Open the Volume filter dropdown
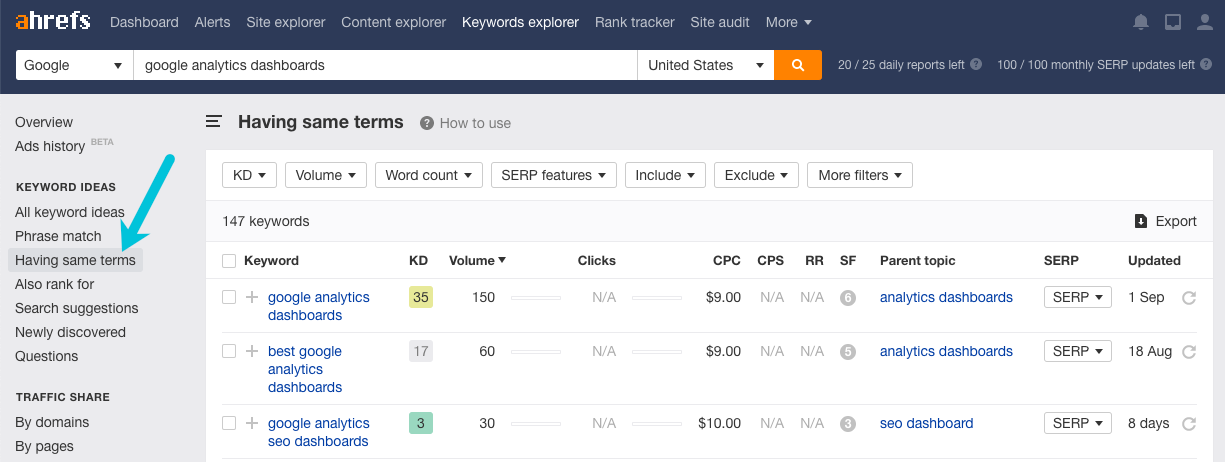This screenshot has width=1225, height=462. 326,175
